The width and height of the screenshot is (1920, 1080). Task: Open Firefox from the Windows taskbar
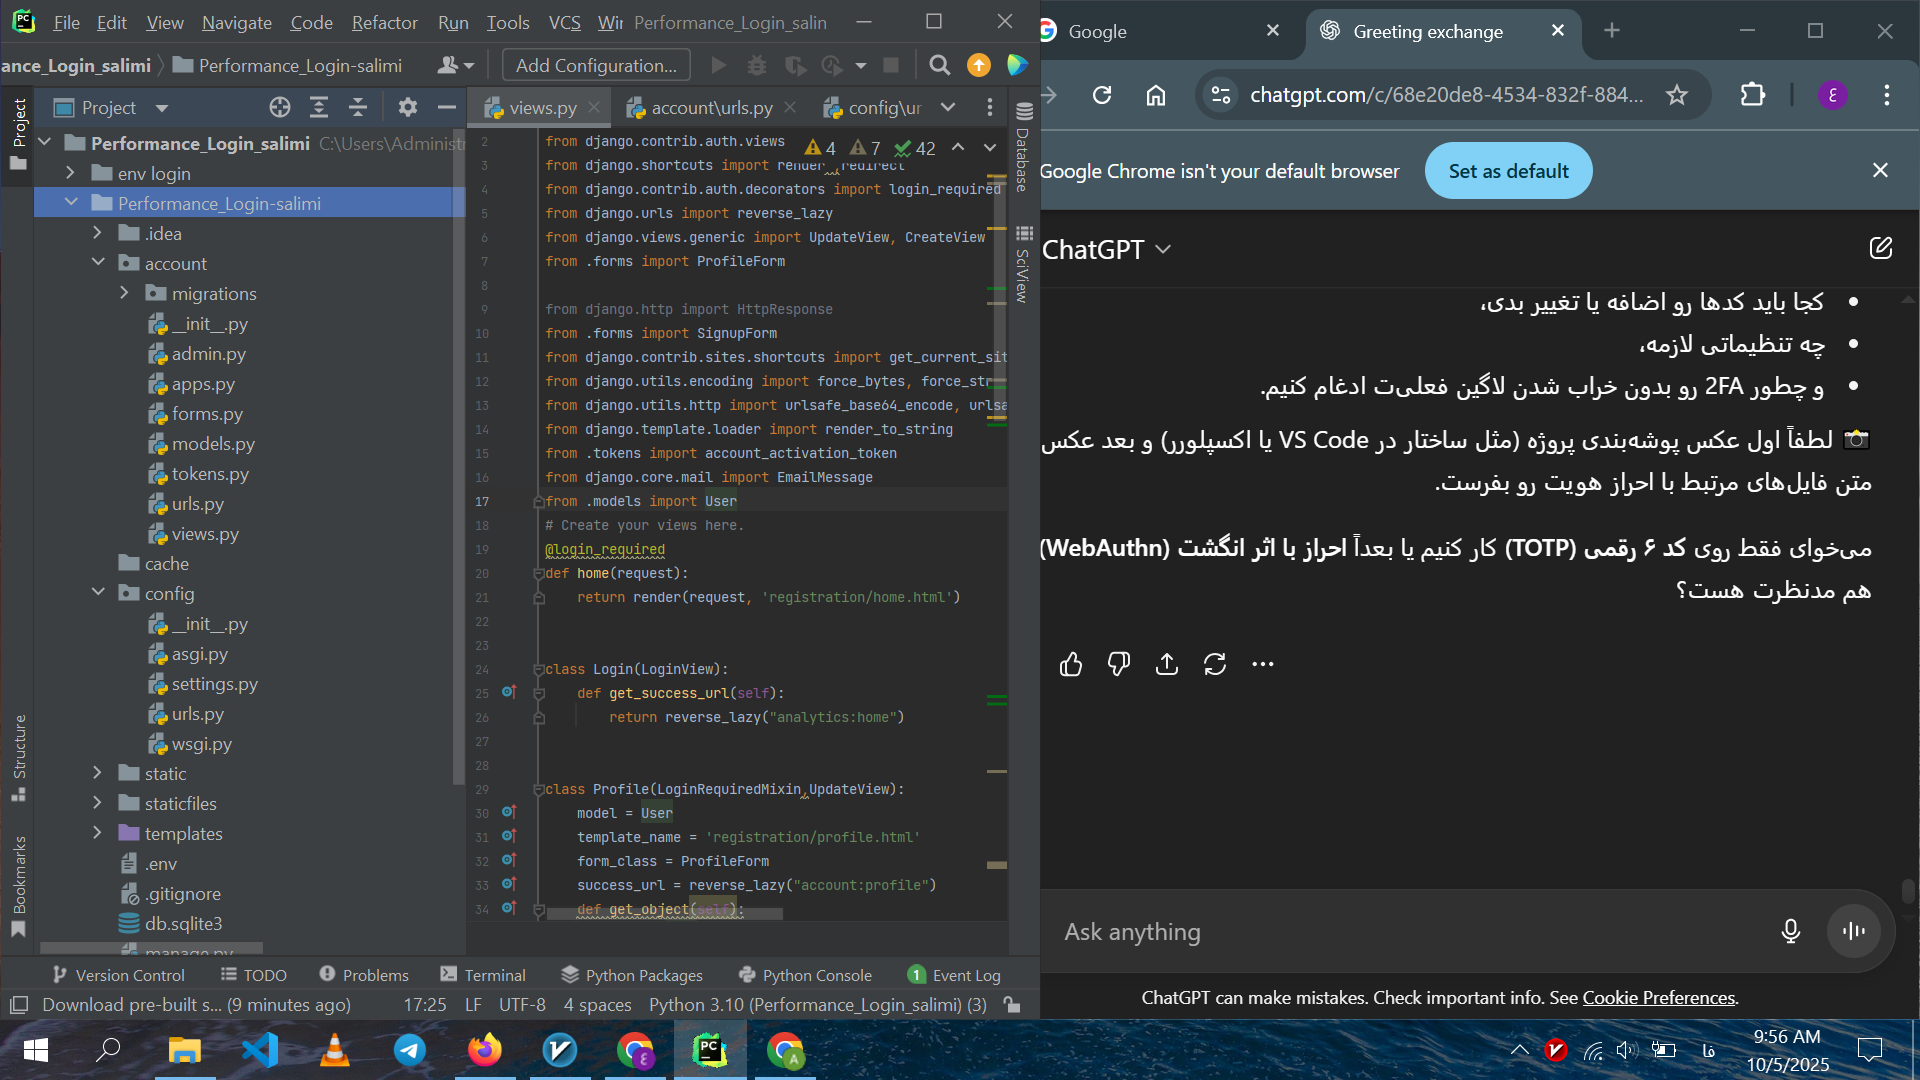tap(484, 1050)
